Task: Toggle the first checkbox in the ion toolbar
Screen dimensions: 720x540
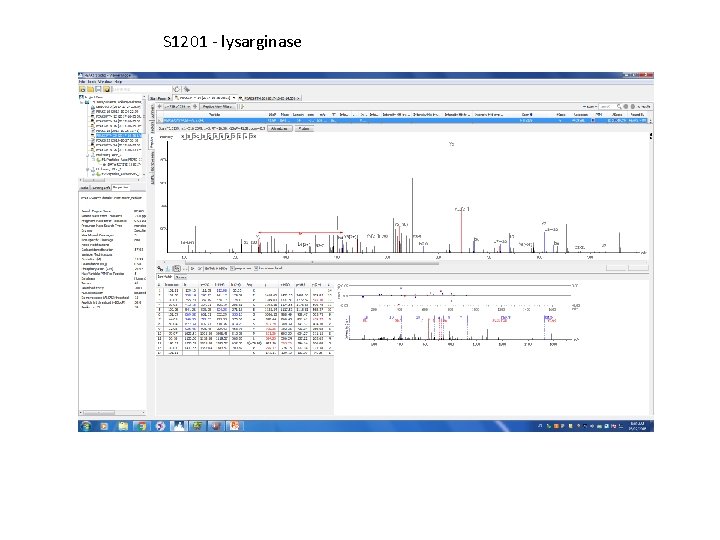Action: pyautogui.click(x=232, y=268)
